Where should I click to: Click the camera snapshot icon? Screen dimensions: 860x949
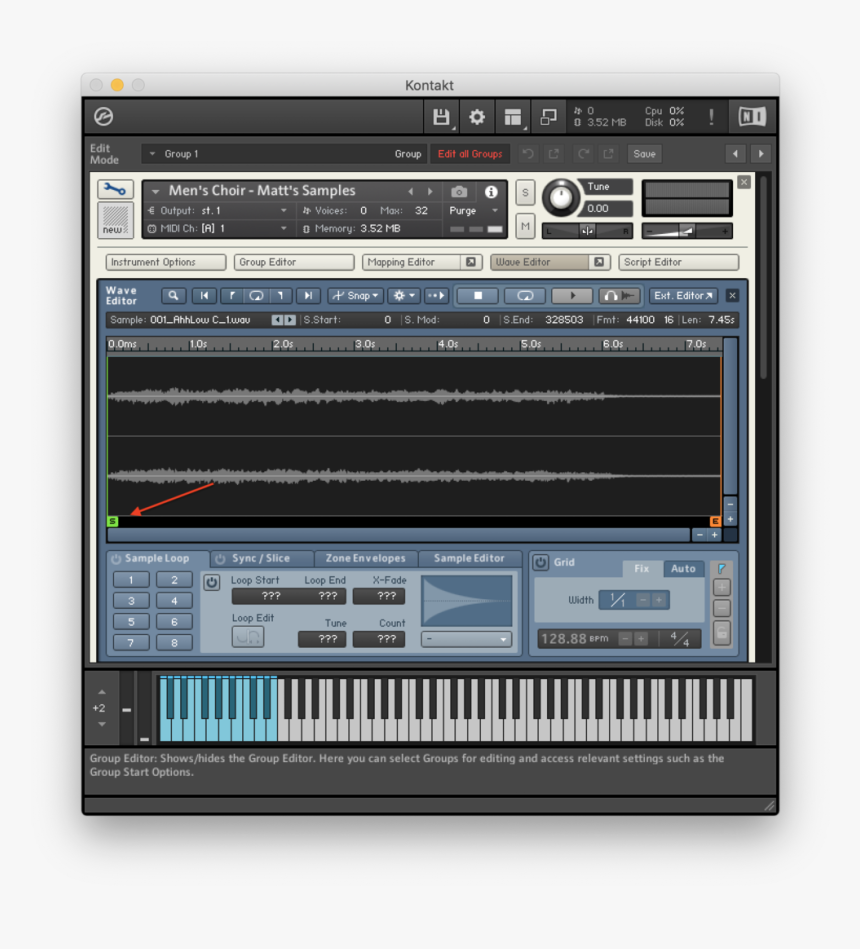[459, 191]
